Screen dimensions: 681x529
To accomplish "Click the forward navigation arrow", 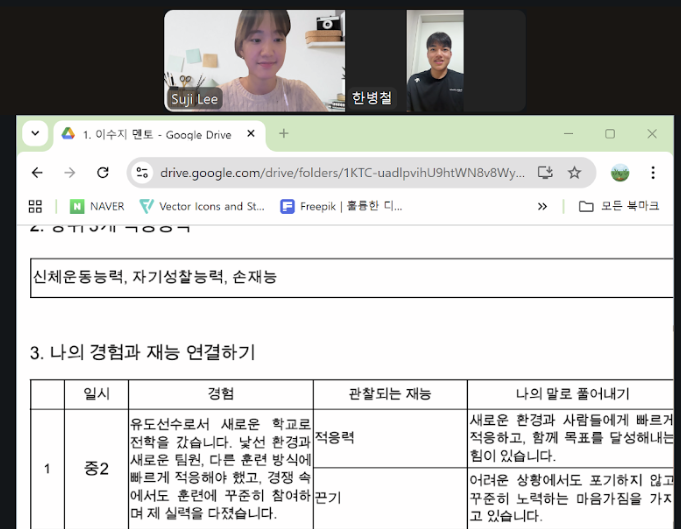I will (x=69, y=173).
